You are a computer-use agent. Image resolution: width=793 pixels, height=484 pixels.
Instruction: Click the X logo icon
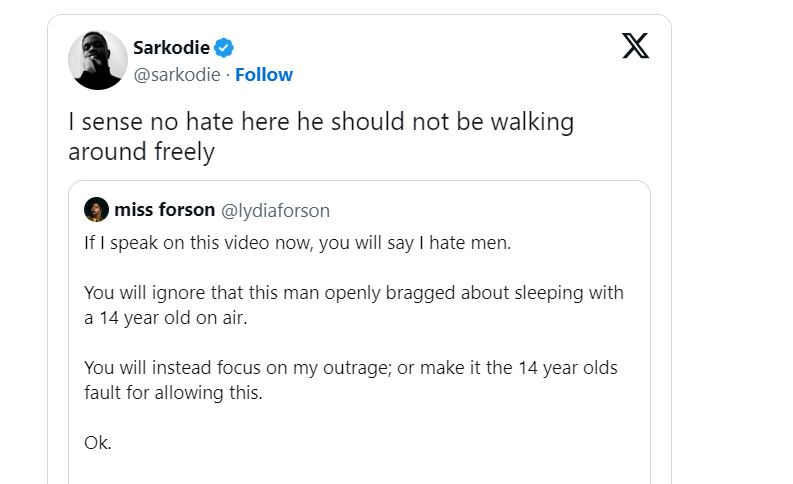pyautogui.click(x=635, y=46)
